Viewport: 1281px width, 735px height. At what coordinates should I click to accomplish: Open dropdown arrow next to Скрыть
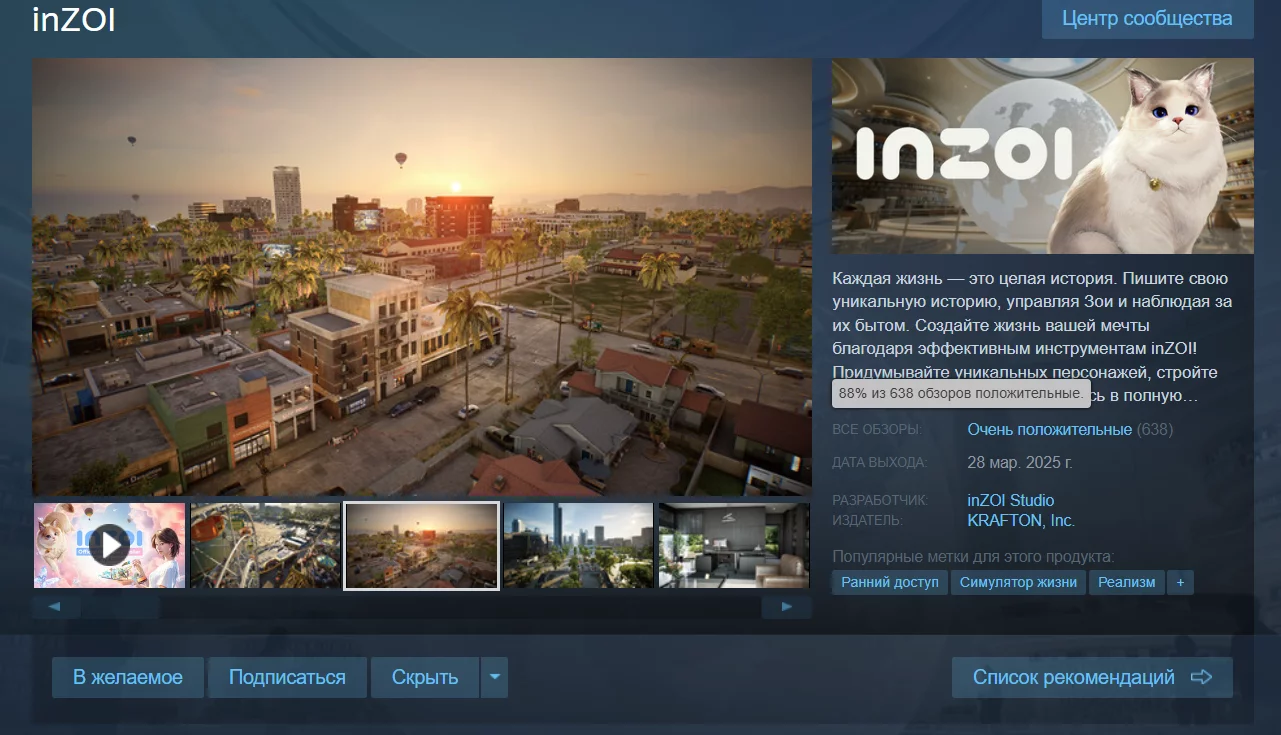point(494,677)
